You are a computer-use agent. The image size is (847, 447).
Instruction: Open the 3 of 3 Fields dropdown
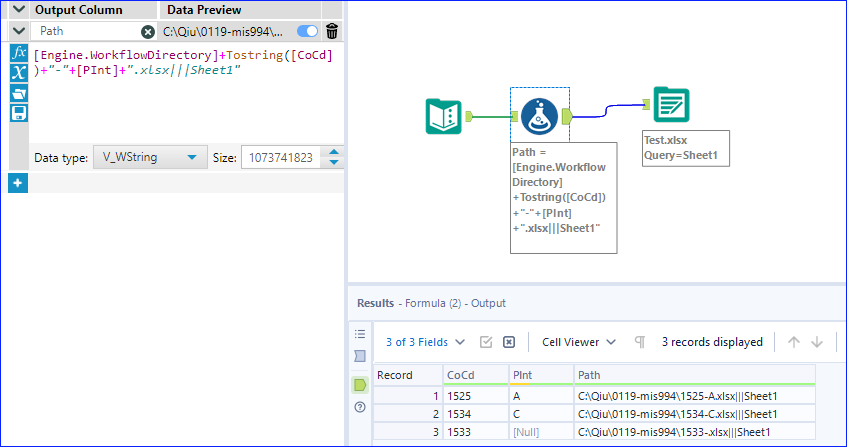click(x=425, y=342)
